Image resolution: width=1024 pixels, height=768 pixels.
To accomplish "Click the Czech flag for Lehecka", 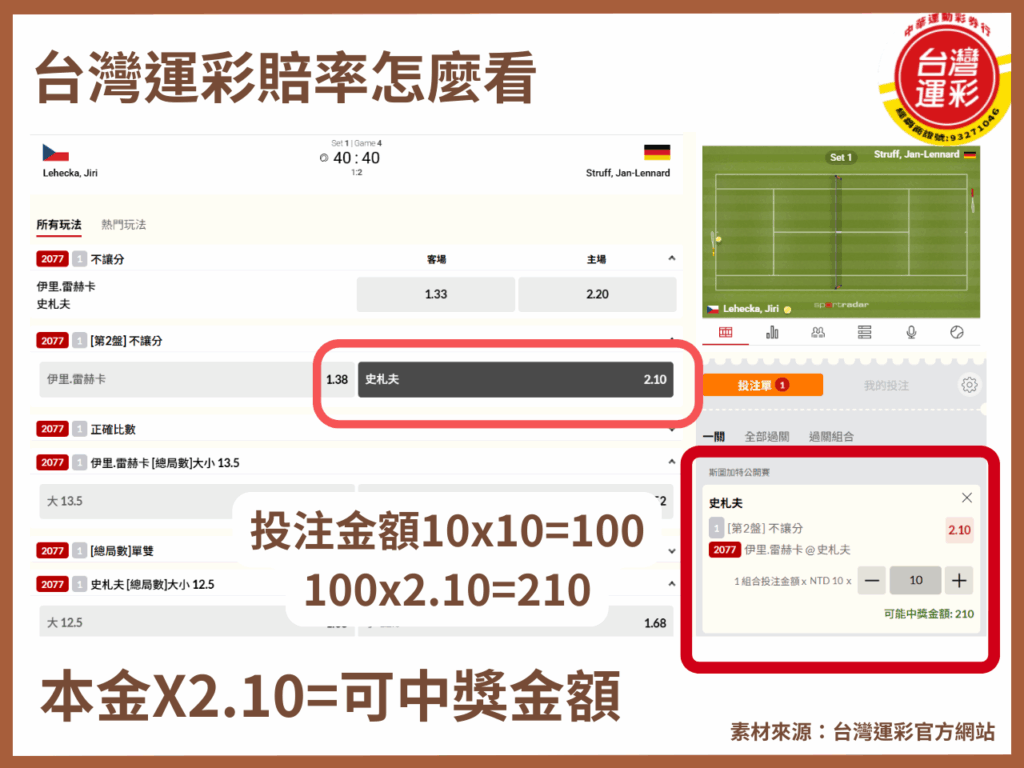I will point(56,153).
